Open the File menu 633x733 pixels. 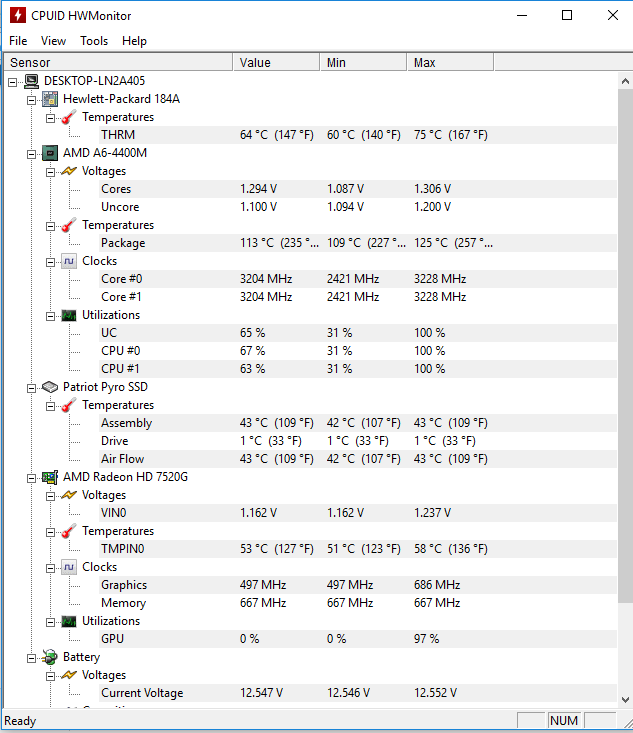pos(18,41)
